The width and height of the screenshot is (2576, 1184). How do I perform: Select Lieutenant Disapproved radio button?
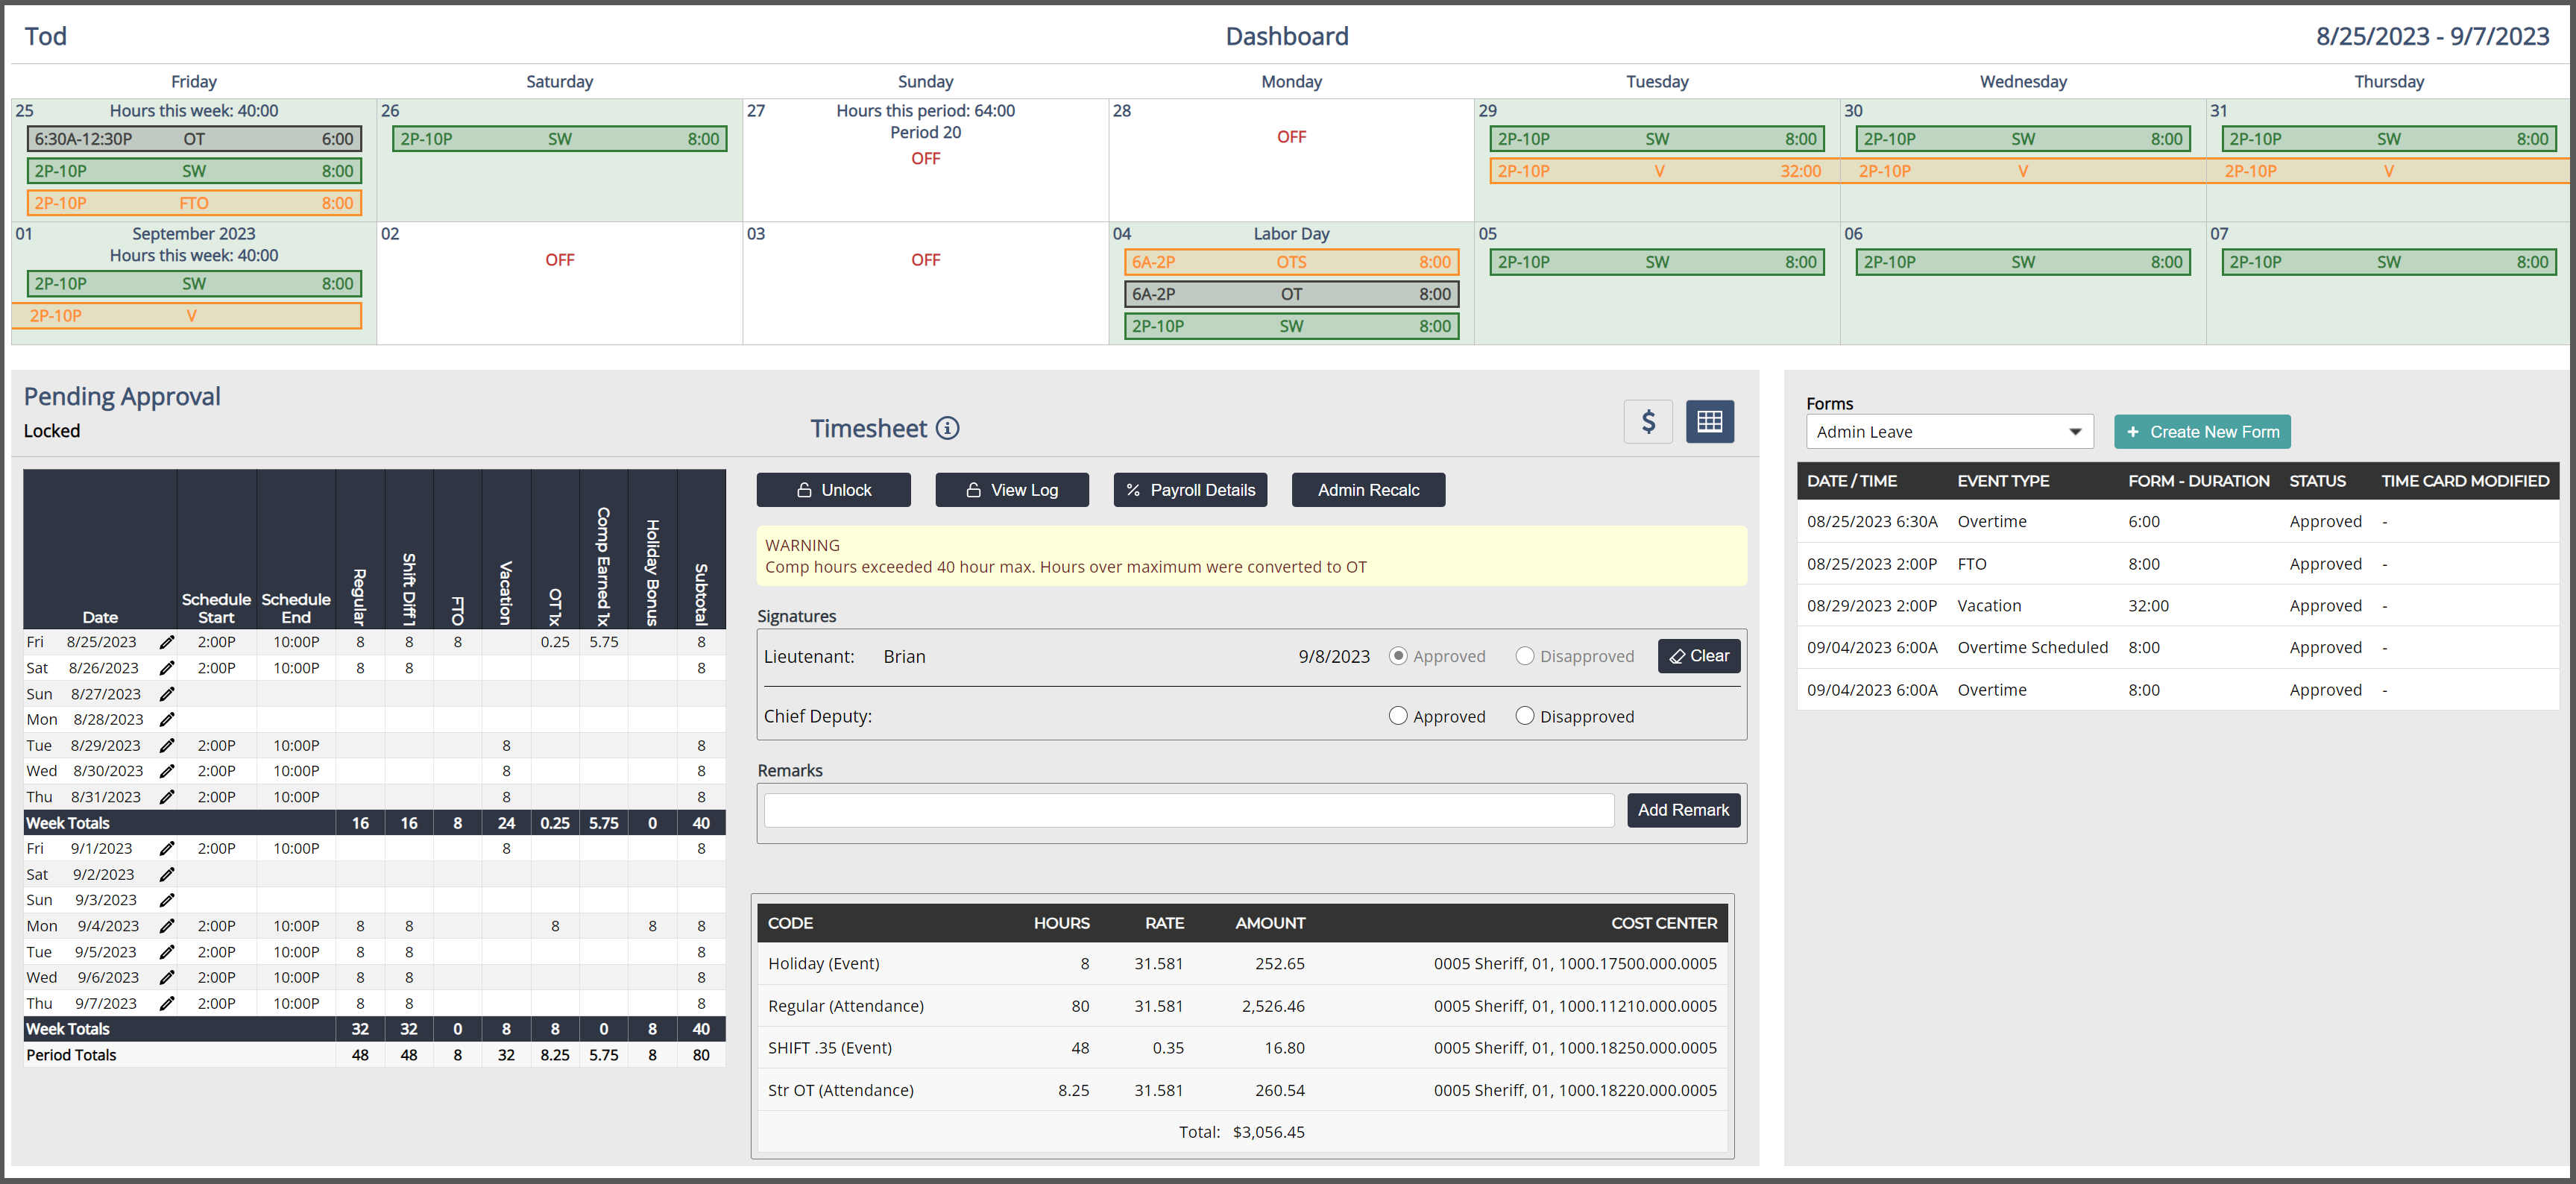pyautogui.click(x=1524, y=656)
